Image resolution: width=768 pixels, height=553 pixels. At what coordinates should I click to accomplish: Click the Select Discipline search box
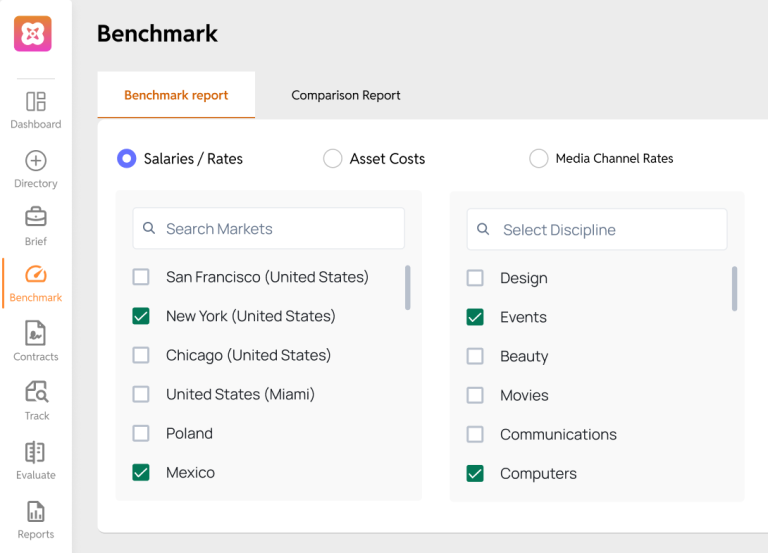[x=597, y=229]
